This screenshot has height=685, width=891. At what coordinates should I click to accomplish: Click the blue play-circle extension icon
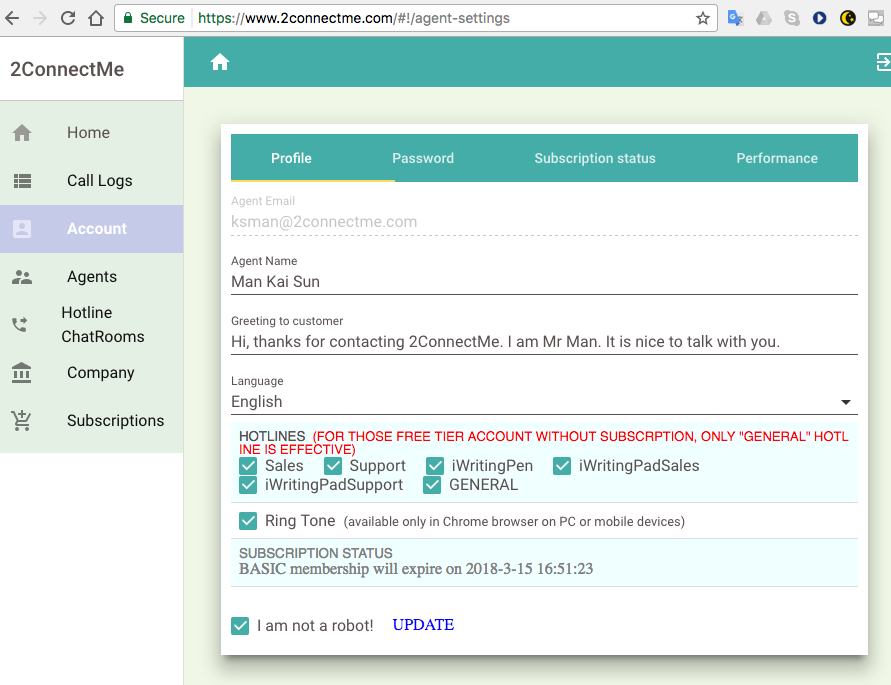819,18
